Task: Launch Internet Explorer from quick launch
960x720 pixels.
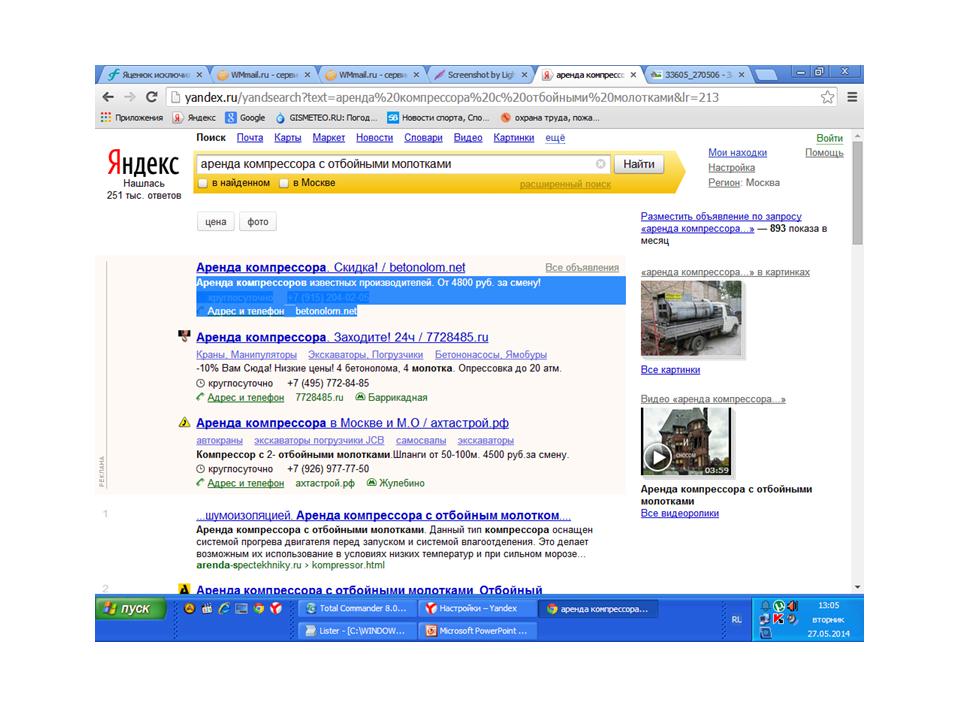Action: click(224, 608)
